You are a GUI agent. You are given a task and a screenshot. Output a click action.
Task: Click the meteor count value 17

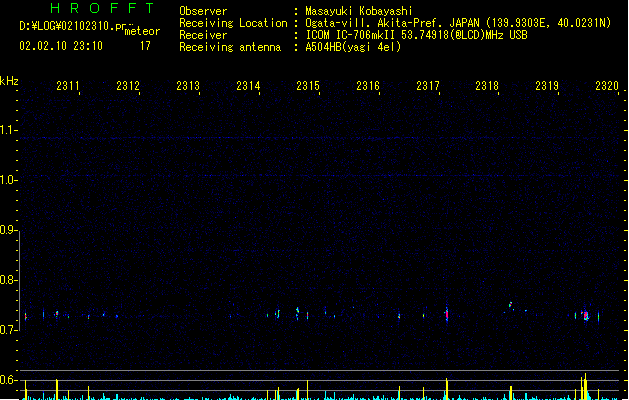145,46
